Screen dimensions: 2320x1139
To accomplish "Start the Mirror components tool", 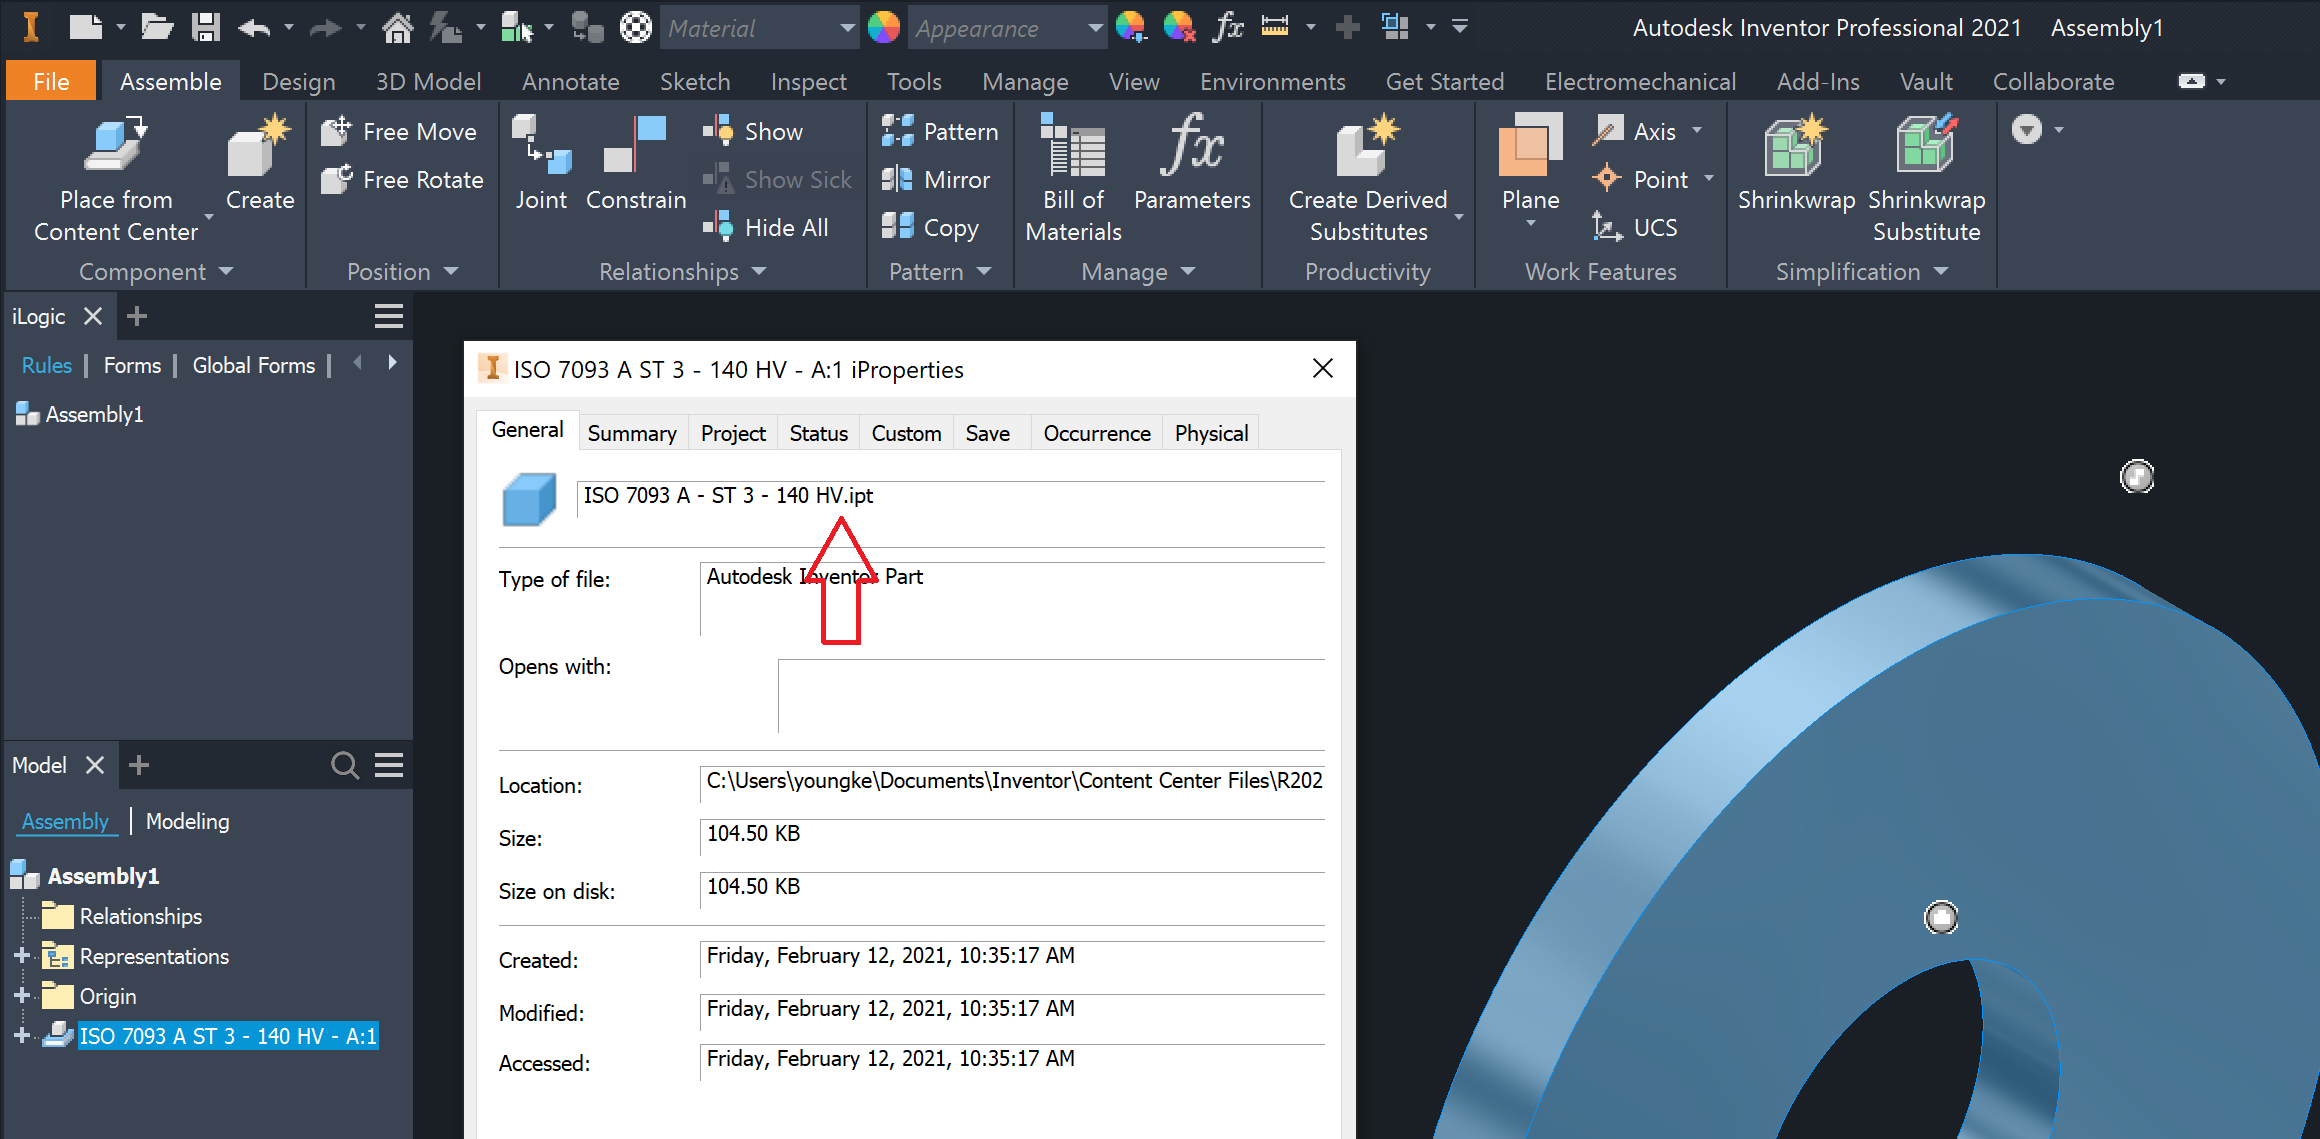I will [936, 179].
